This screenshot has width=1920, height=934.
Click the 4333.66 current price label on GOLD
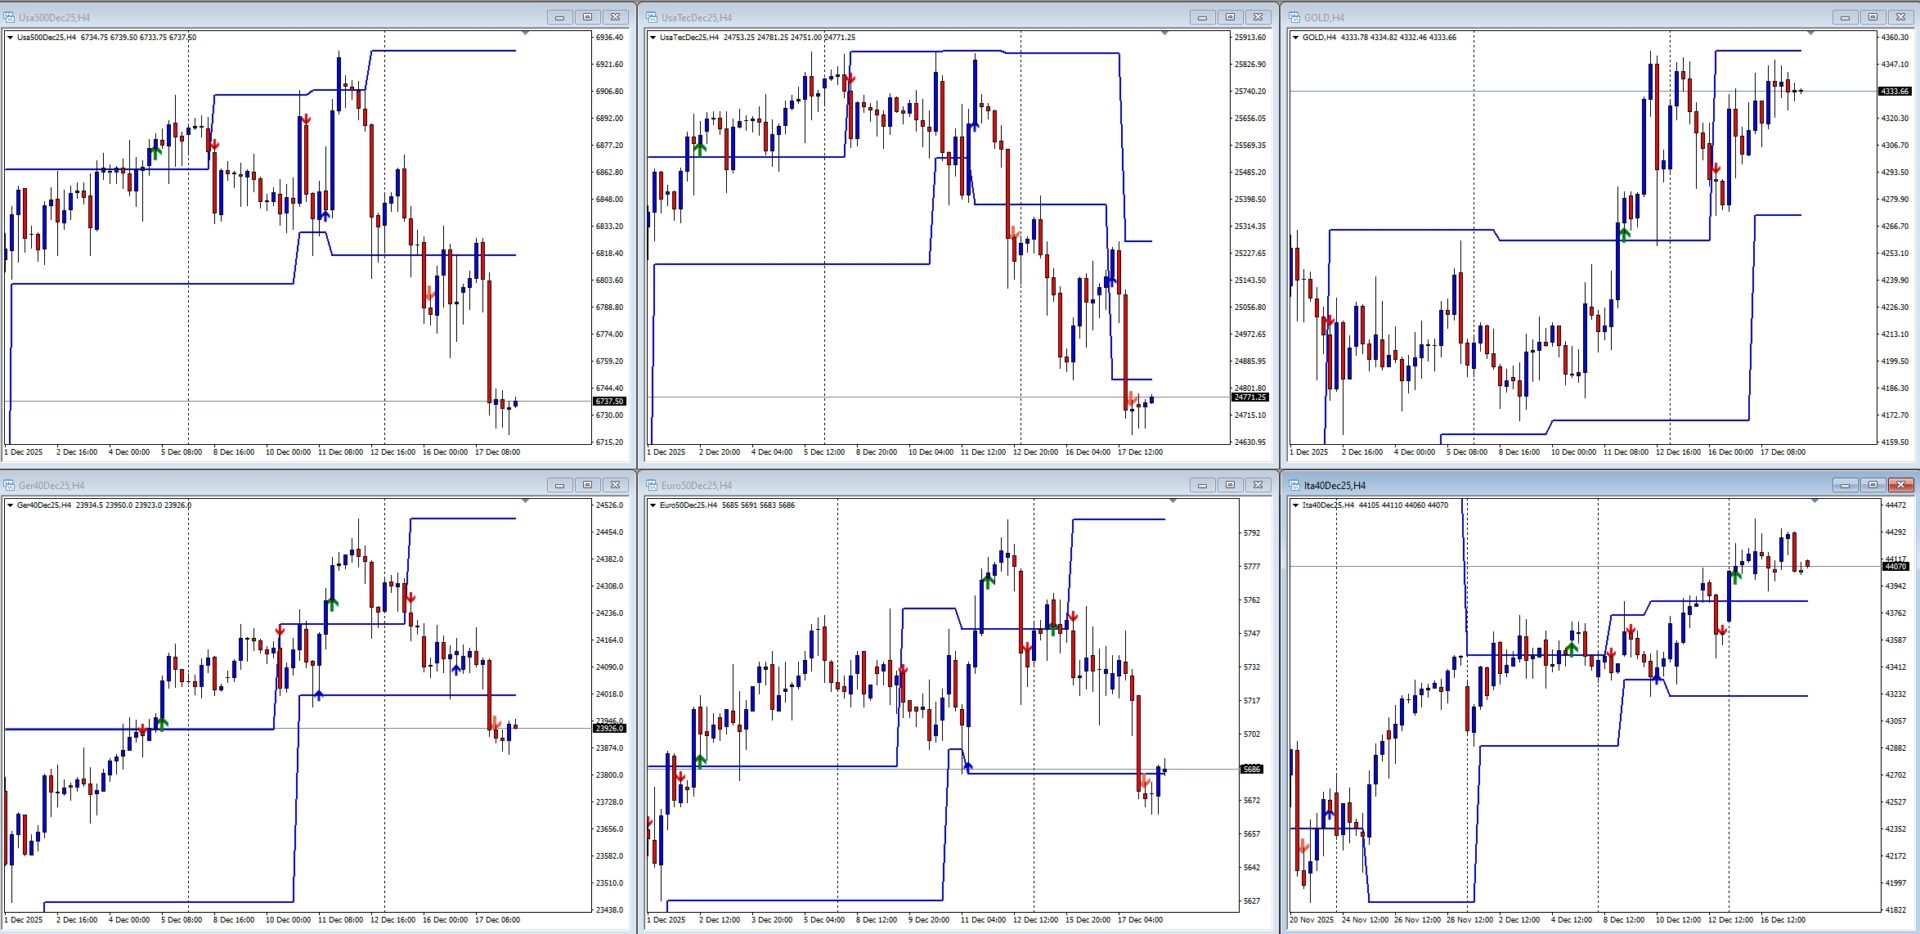coord(1894,91)
